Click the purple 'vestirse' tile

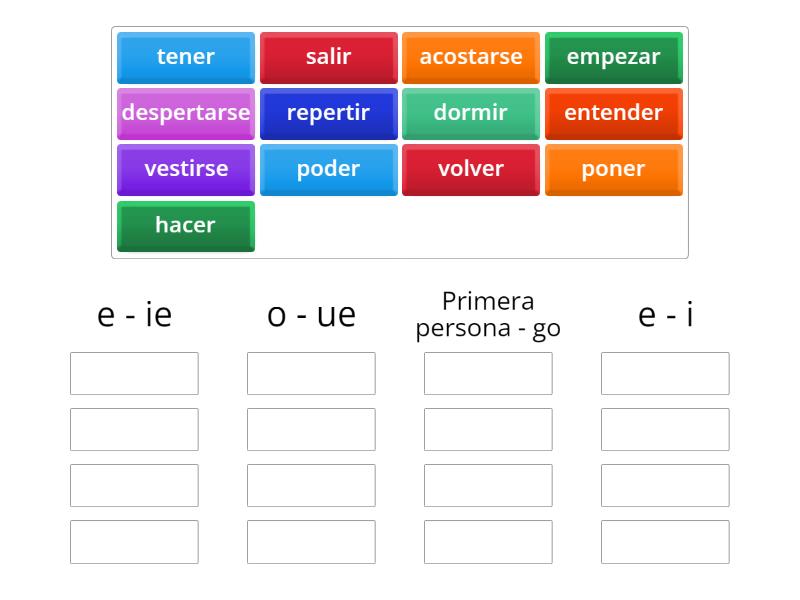185,169
